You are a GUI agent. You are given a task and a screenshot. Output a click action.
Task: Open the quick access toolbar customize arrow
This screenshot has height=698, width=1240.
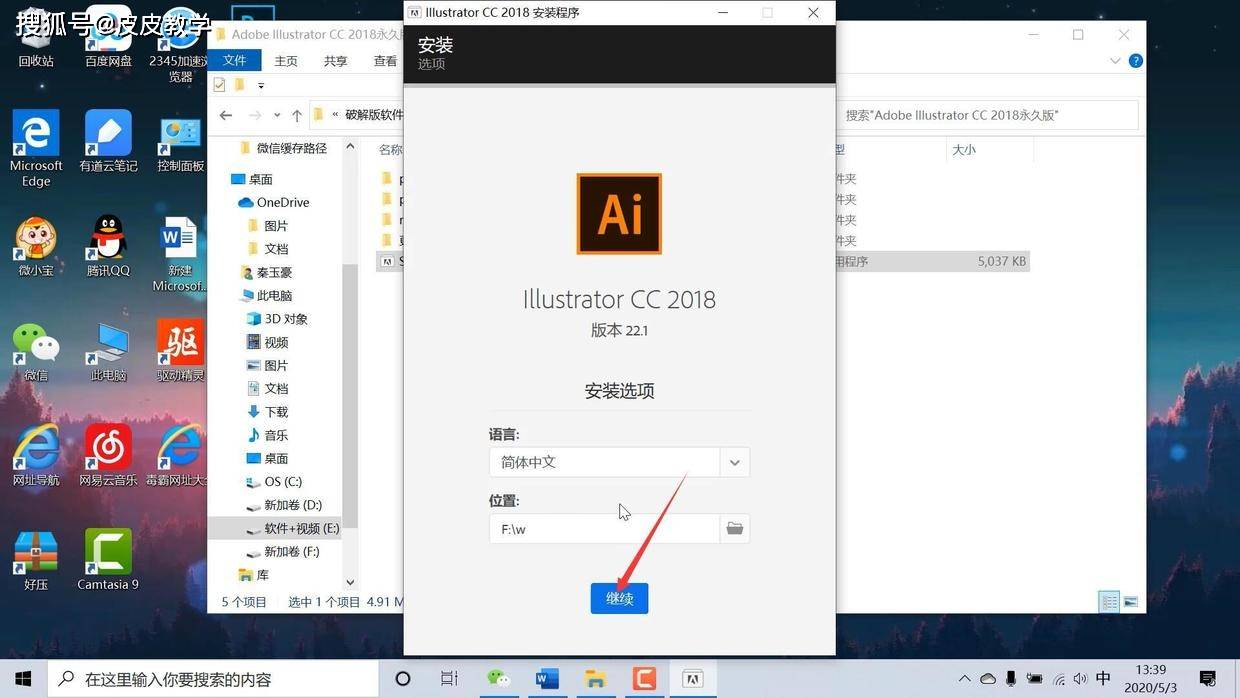pyautogui.click(x=261, y=85)
